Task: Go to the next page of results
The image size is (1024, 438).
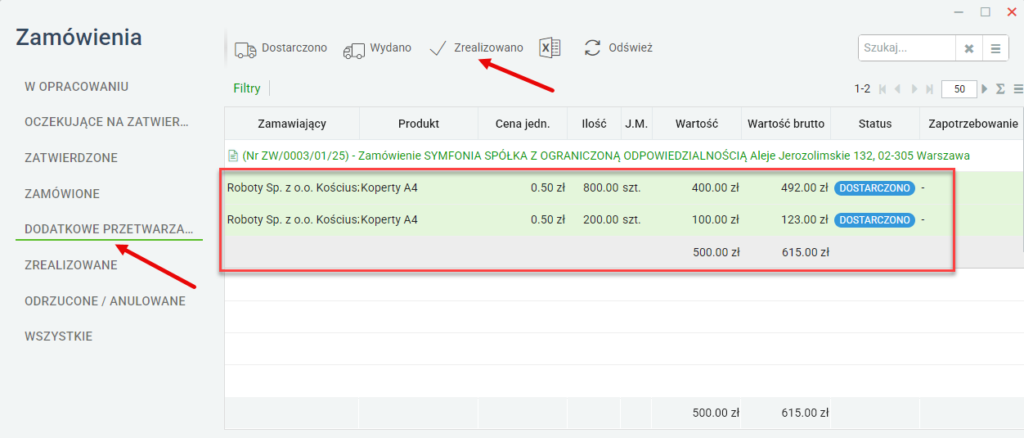Action: [914, 89]
